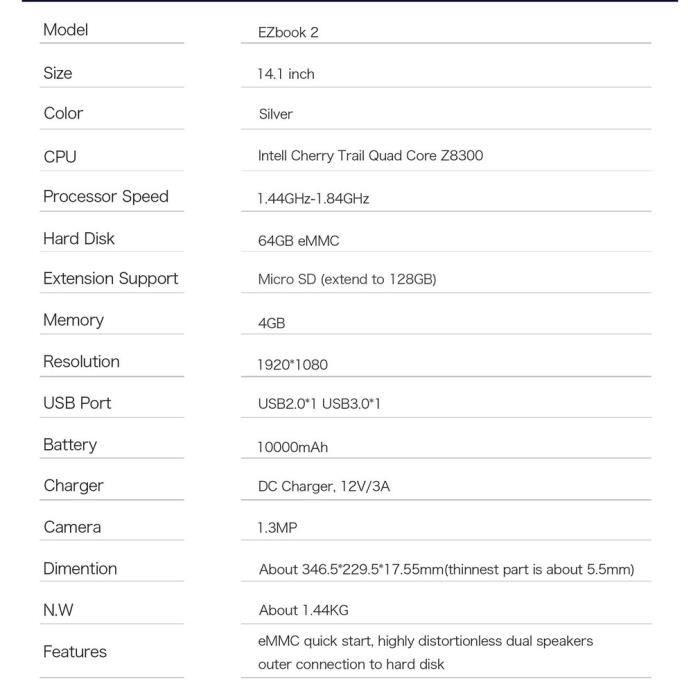Click the 10000mAh battery value
Screen dimensions: 700x700
(x=292, y=447)
